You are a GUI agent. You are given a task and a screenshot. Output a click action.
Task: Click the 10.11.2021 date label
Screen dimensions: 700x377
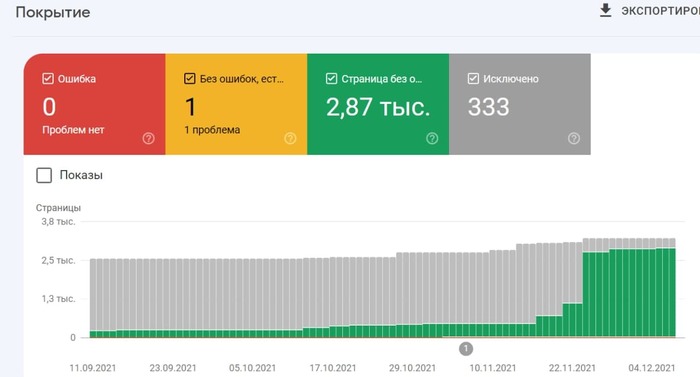point(493,368)
